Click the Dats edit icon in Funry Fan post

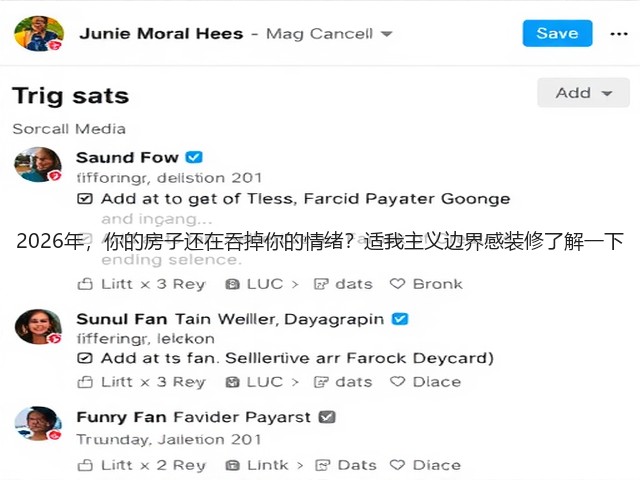point(322,465)
